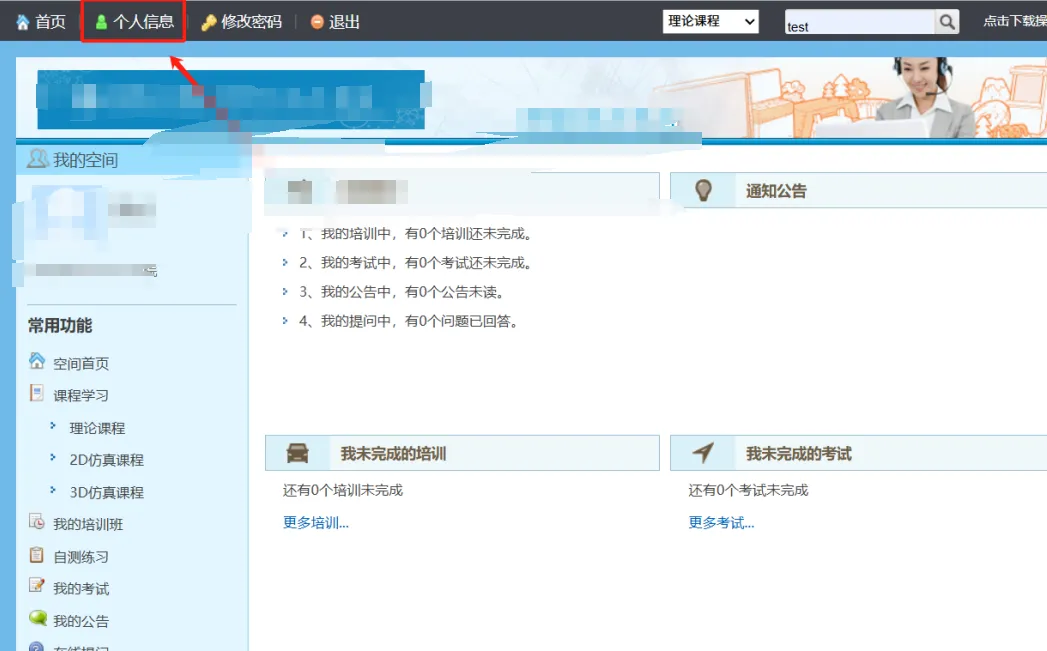Click 首页 text in top navigation
Image resolution: width=1047 pixels, height=651 pixels.
[x=50, y=22]
